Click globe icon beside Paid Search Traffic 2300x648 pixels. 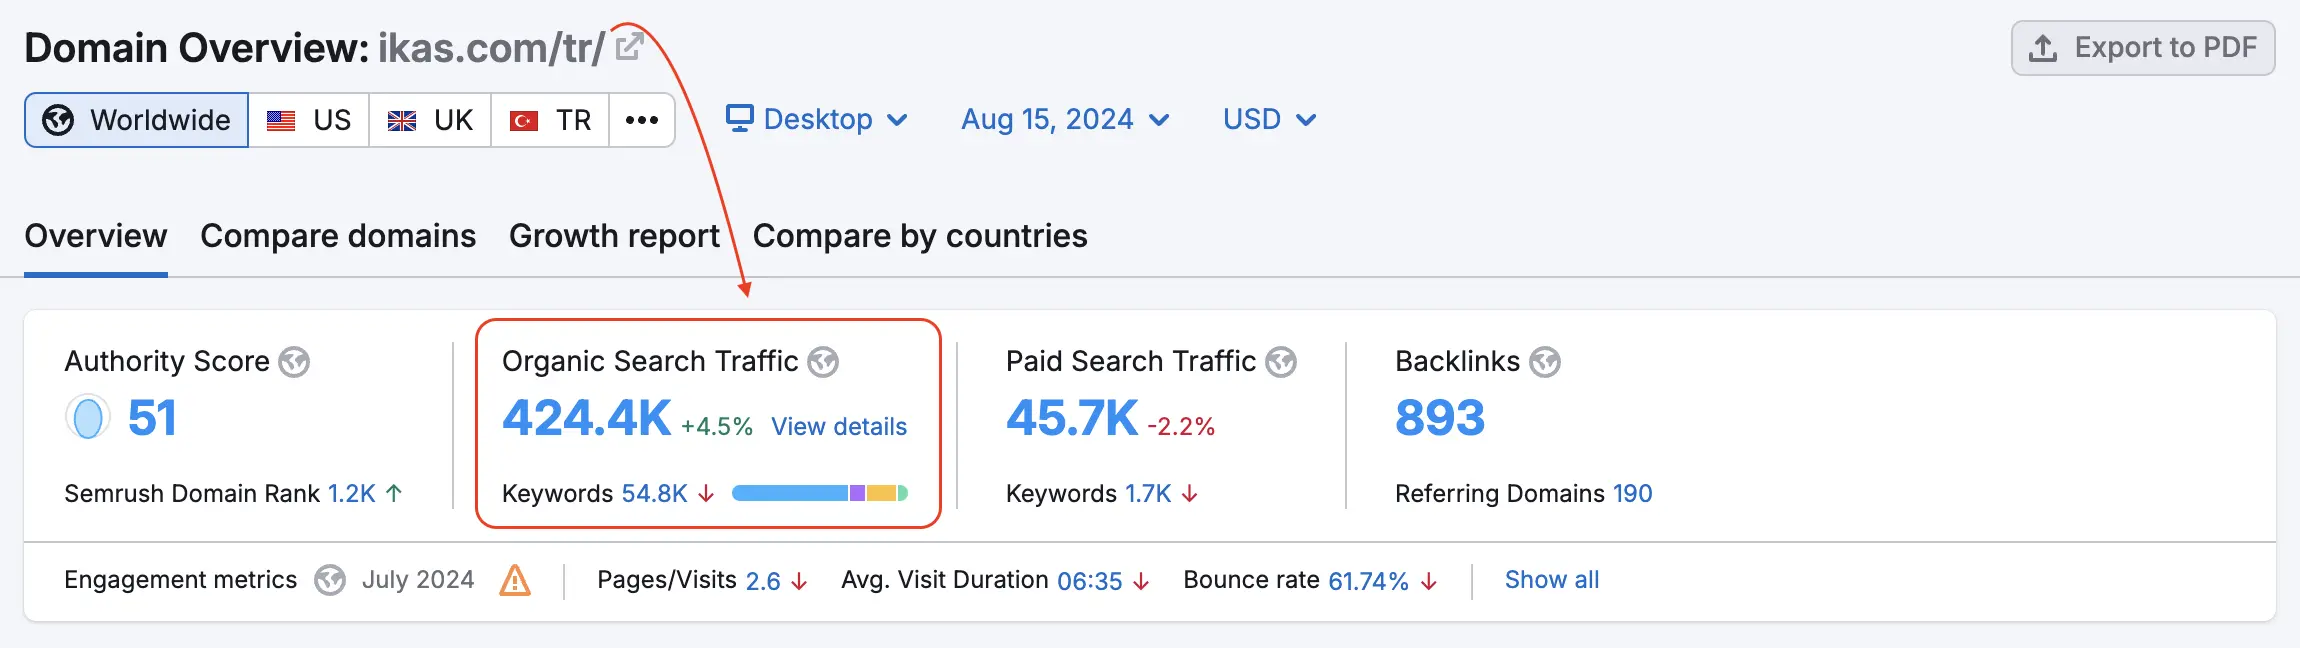[1281, 362]
